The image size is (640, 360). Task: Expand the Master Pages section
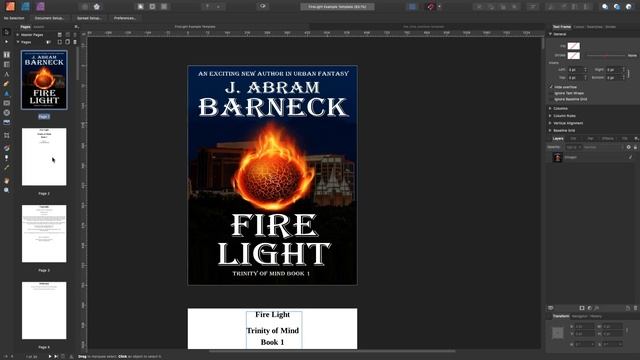click(18, 35)
